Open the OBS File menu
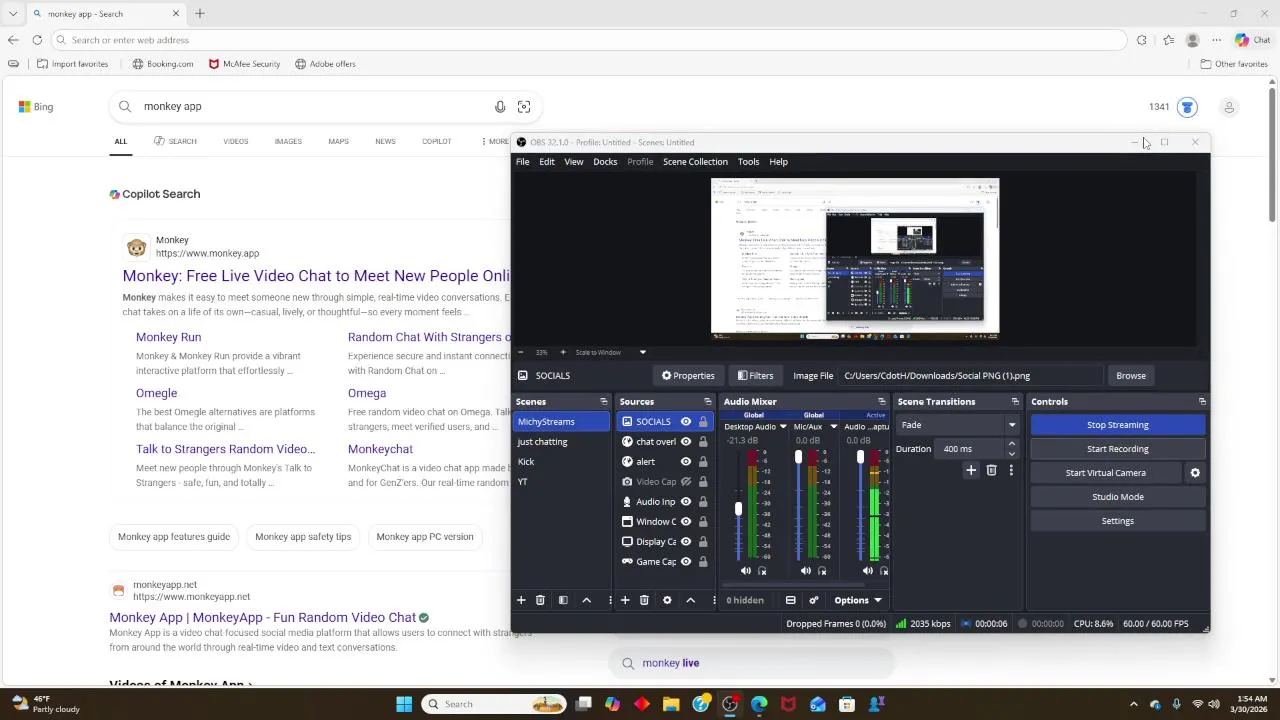Viewport: 1280px width, 720px height. pyautogui.click(x=523, y=162)
